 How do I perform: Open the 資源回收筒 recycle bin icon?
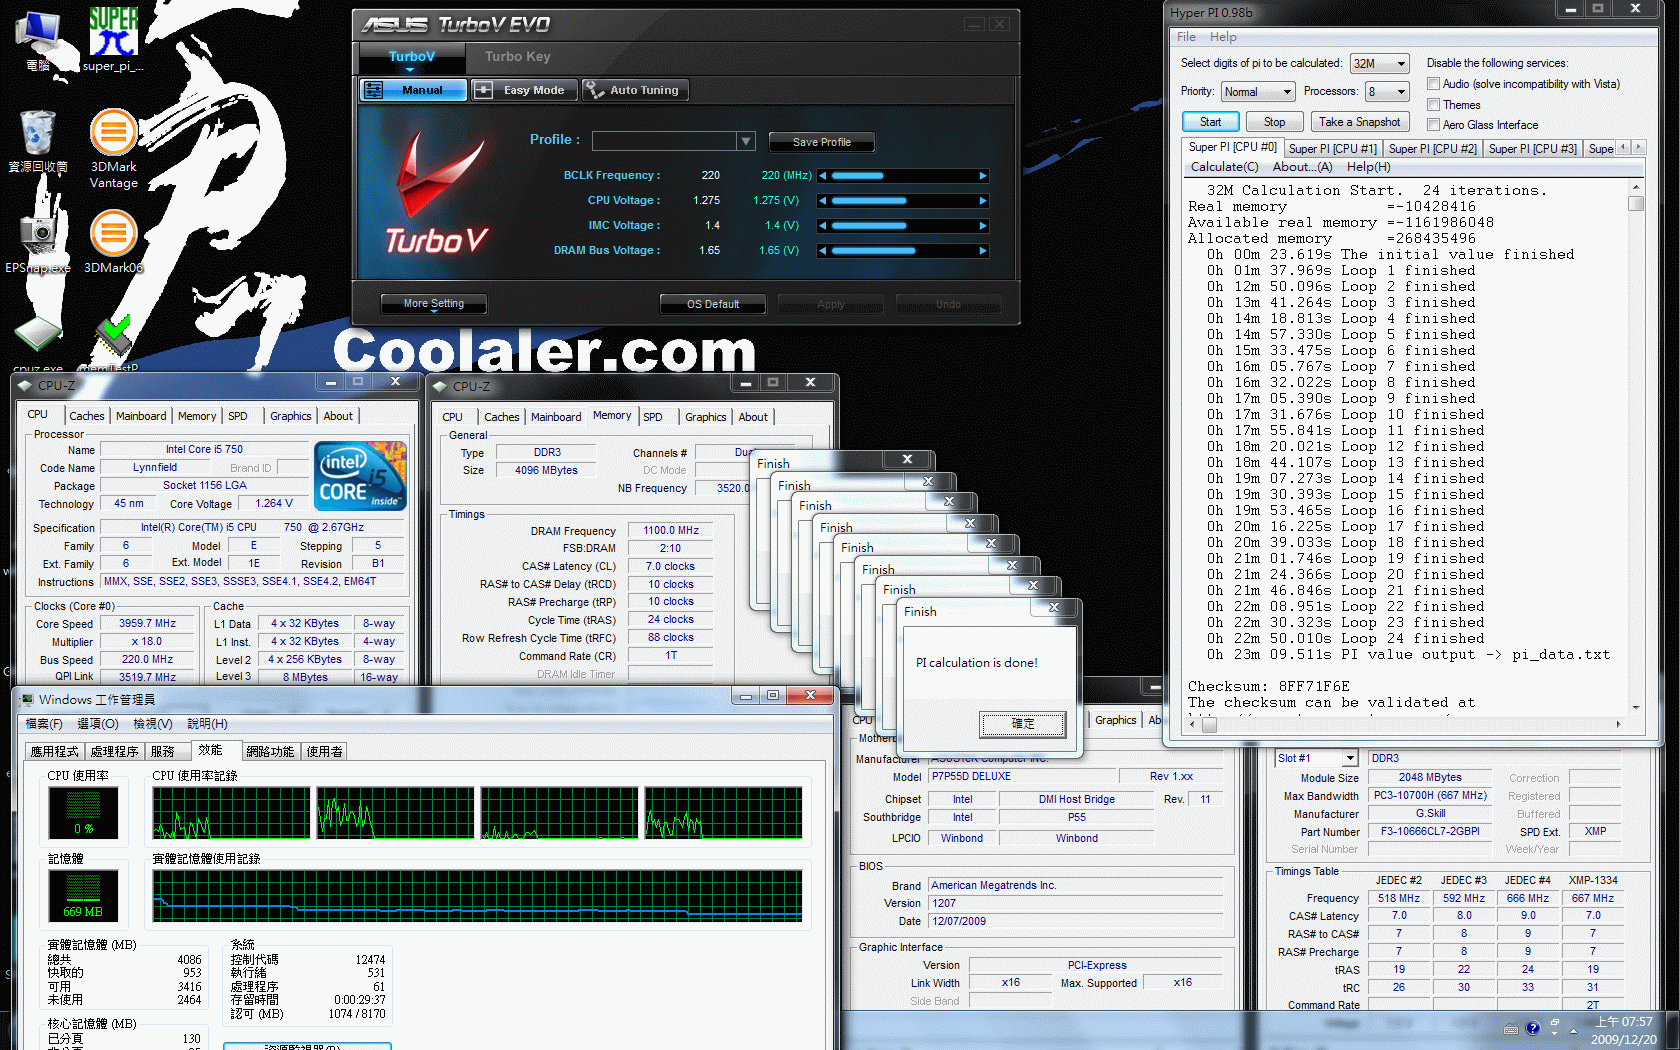coord(38,142)
